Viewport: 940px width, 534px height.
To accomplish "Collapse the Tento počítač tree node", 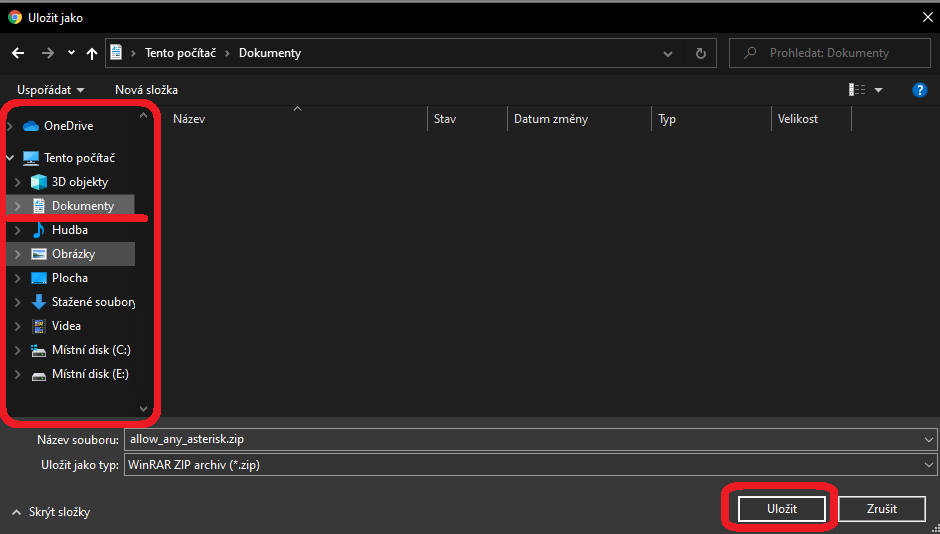I will coord(10,158).
